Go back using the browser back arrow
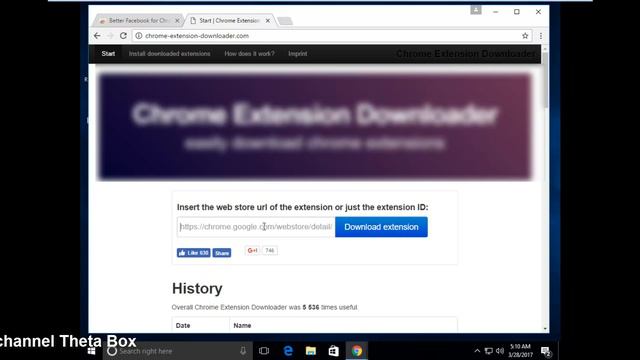Screen dimensions: 640x360 (97, 36)
